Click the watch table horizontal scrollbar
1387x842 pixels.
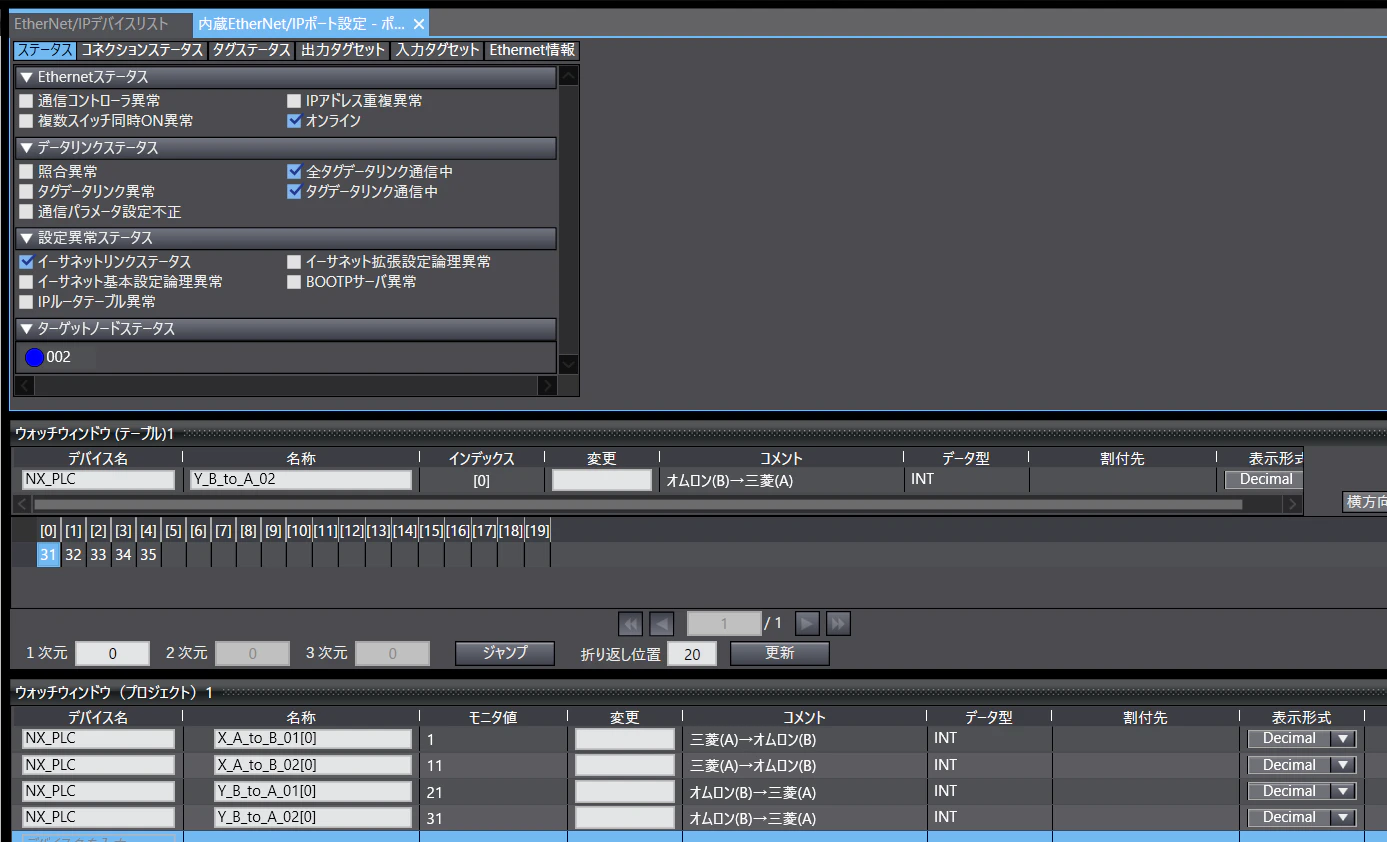(638, 505)
